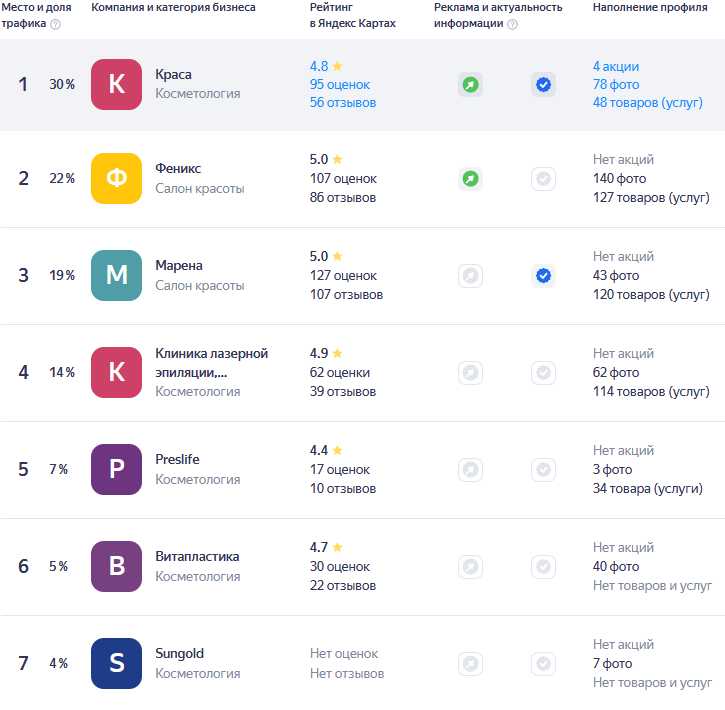This screenshot has height=710, width=725.
Task: Click the help icon next to 'трафика' header
Action: 55,24
